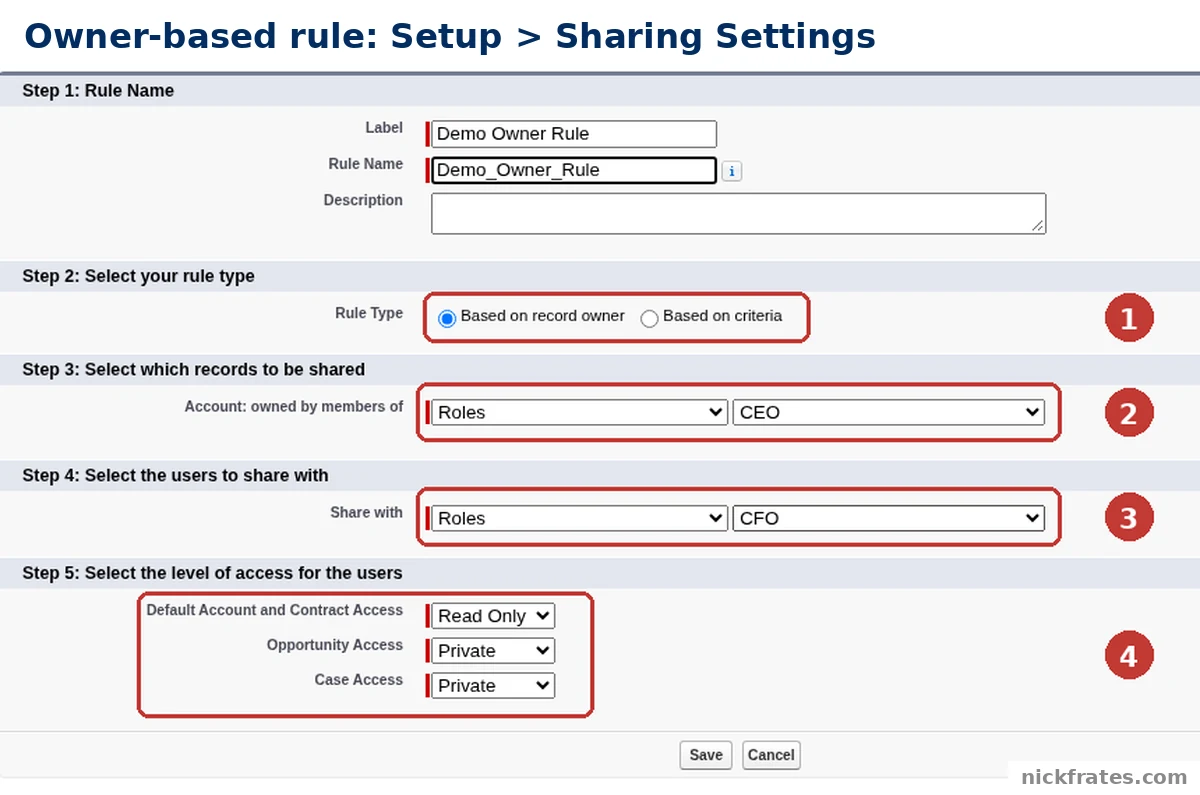Click the info icon beside Rule Name
1200x795 pixels.
[x=732, y=171]
